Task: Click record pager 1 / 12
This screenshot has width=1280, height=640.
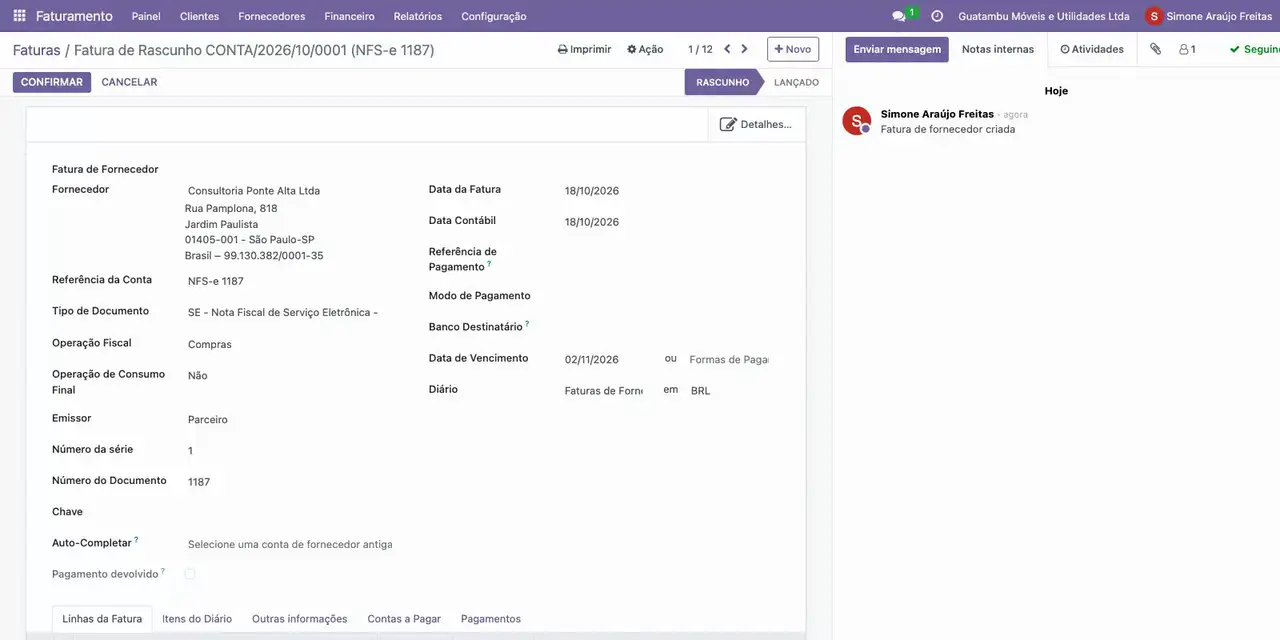Action: [x=700, y=49]
